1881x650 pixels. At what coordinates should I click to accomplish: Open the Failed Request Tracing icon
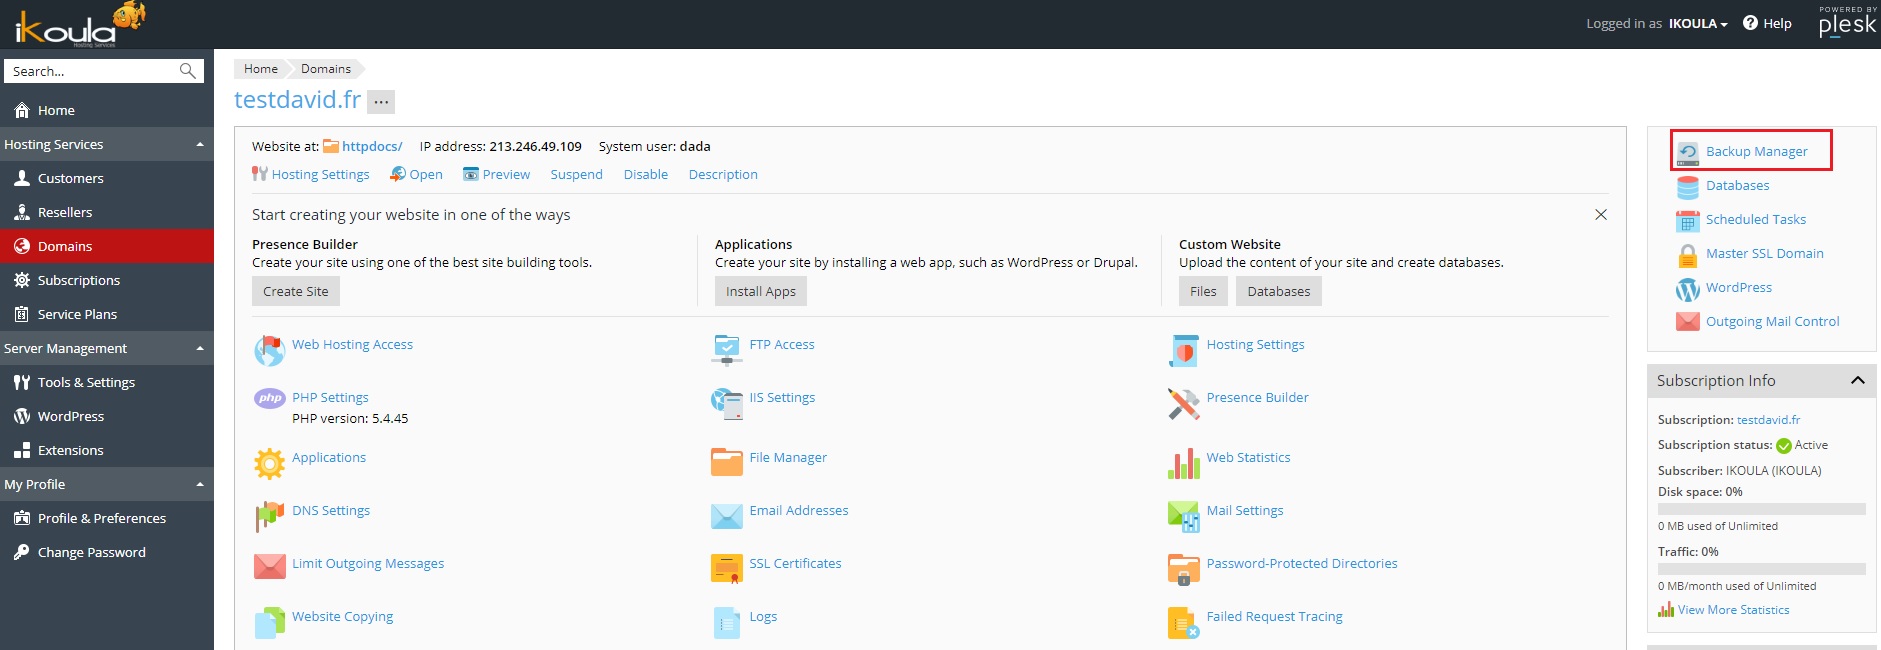pos(1184,622)
